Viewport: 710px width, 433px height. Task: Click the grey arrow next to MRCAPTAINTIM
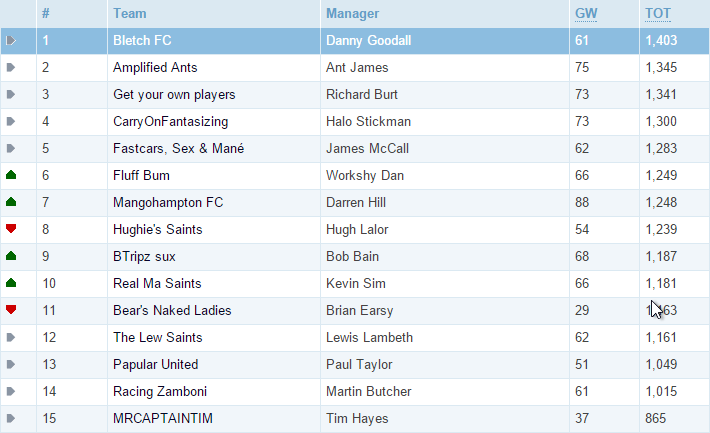point(11,418)
